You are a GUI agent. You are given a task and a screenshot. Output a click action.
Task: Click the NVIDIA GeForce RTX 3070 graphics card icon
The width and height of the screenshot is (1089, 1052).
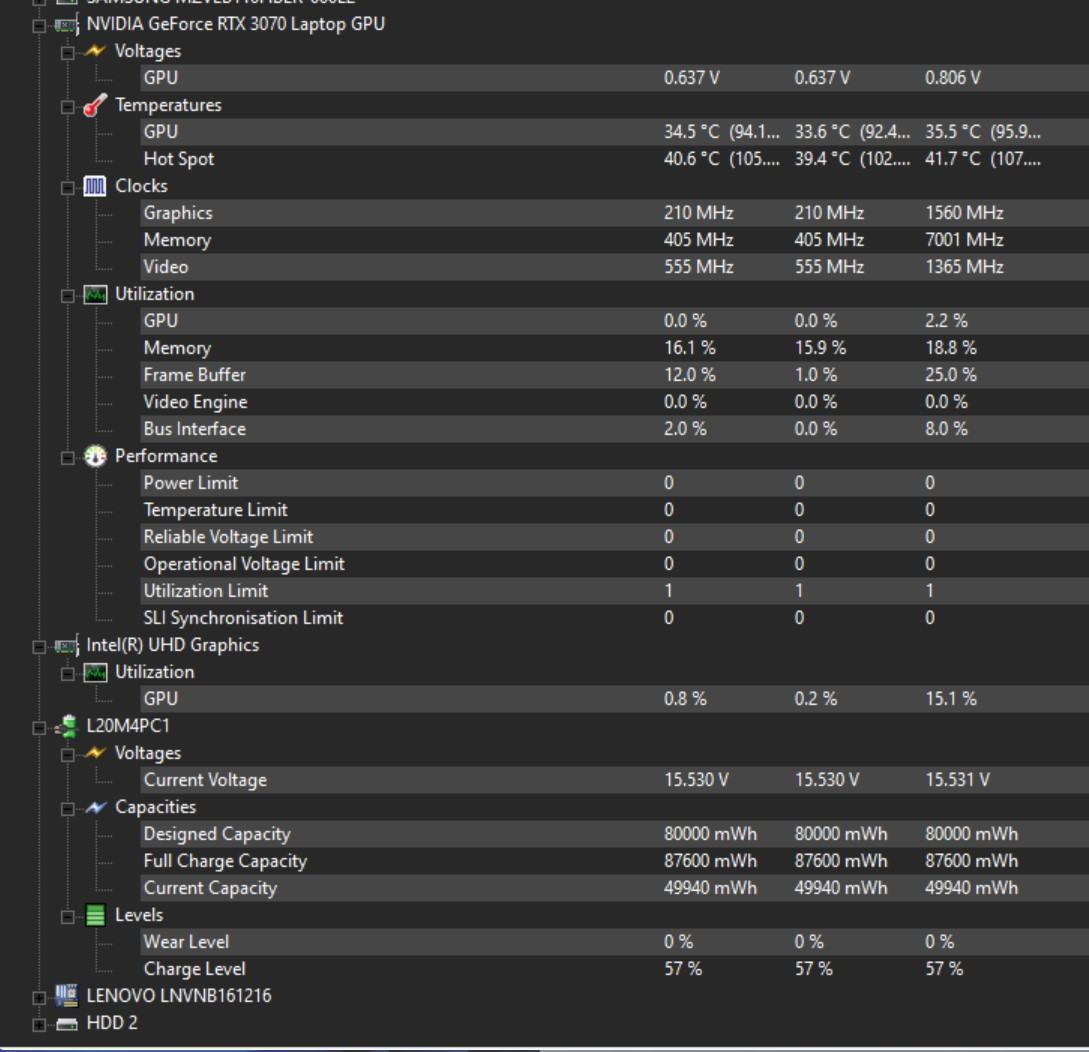(x=67, y=25)
